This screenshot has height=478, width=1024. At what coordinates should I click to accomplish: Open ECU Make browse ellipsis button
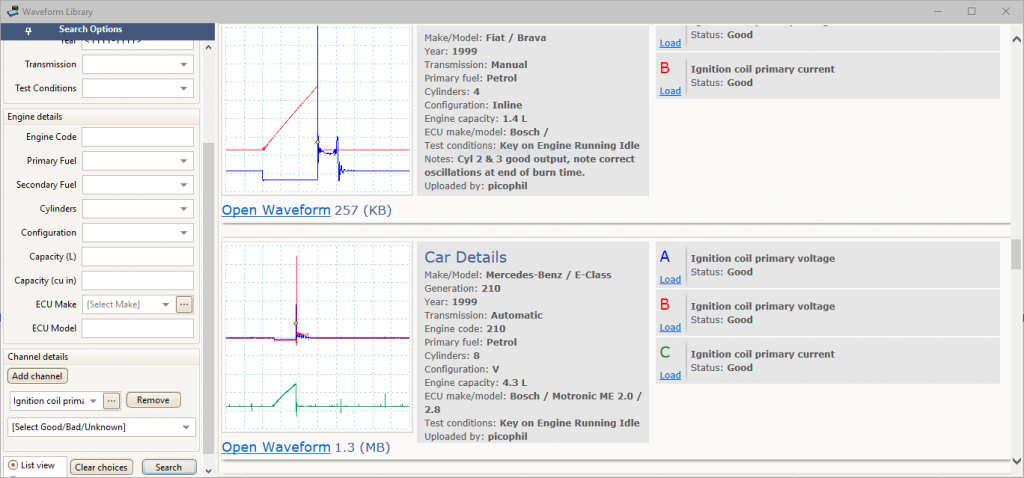pos(184,304)
